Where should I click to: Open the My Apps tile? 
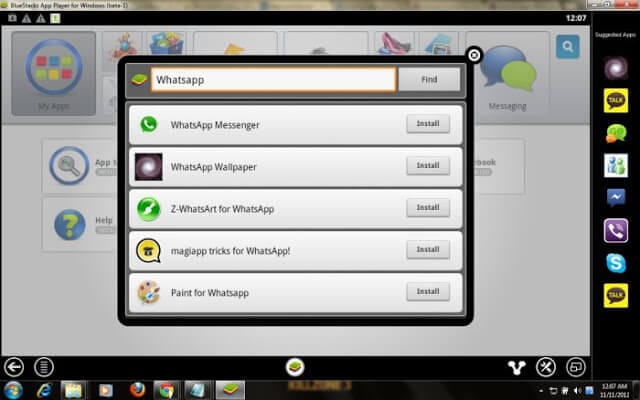point(54,73)
